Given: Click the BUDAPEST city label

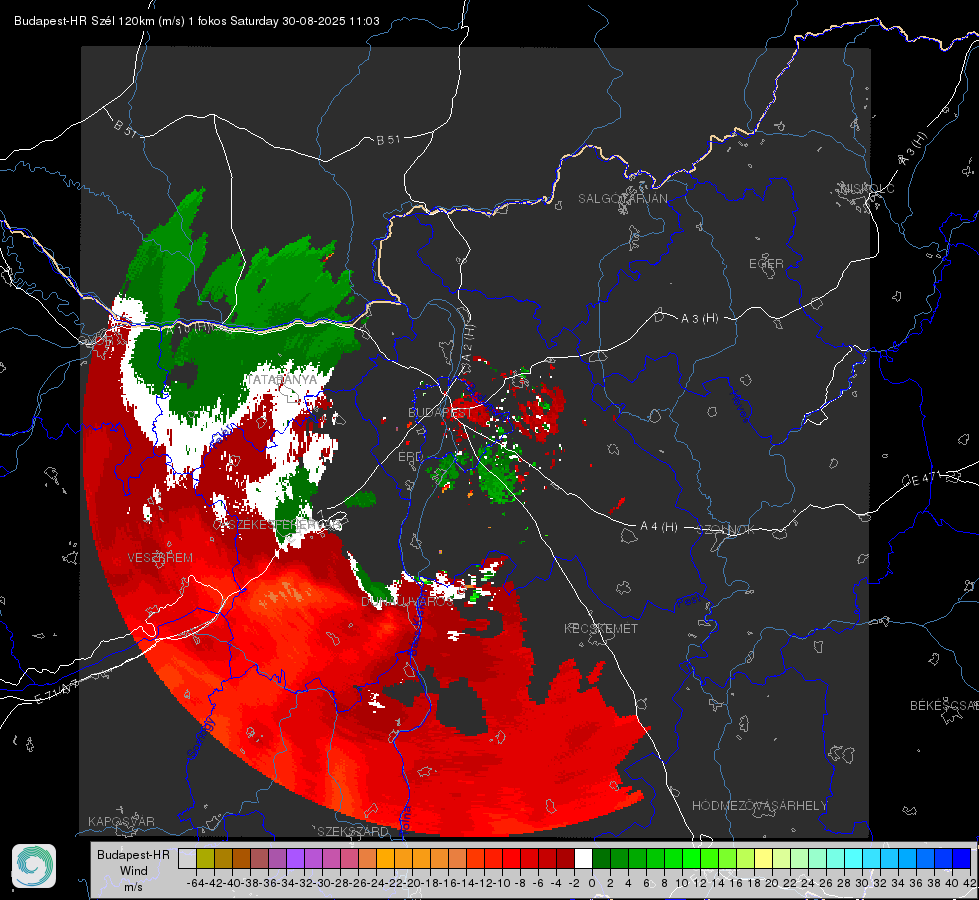Looking at the screenshot, I should (x=440, y=413).
